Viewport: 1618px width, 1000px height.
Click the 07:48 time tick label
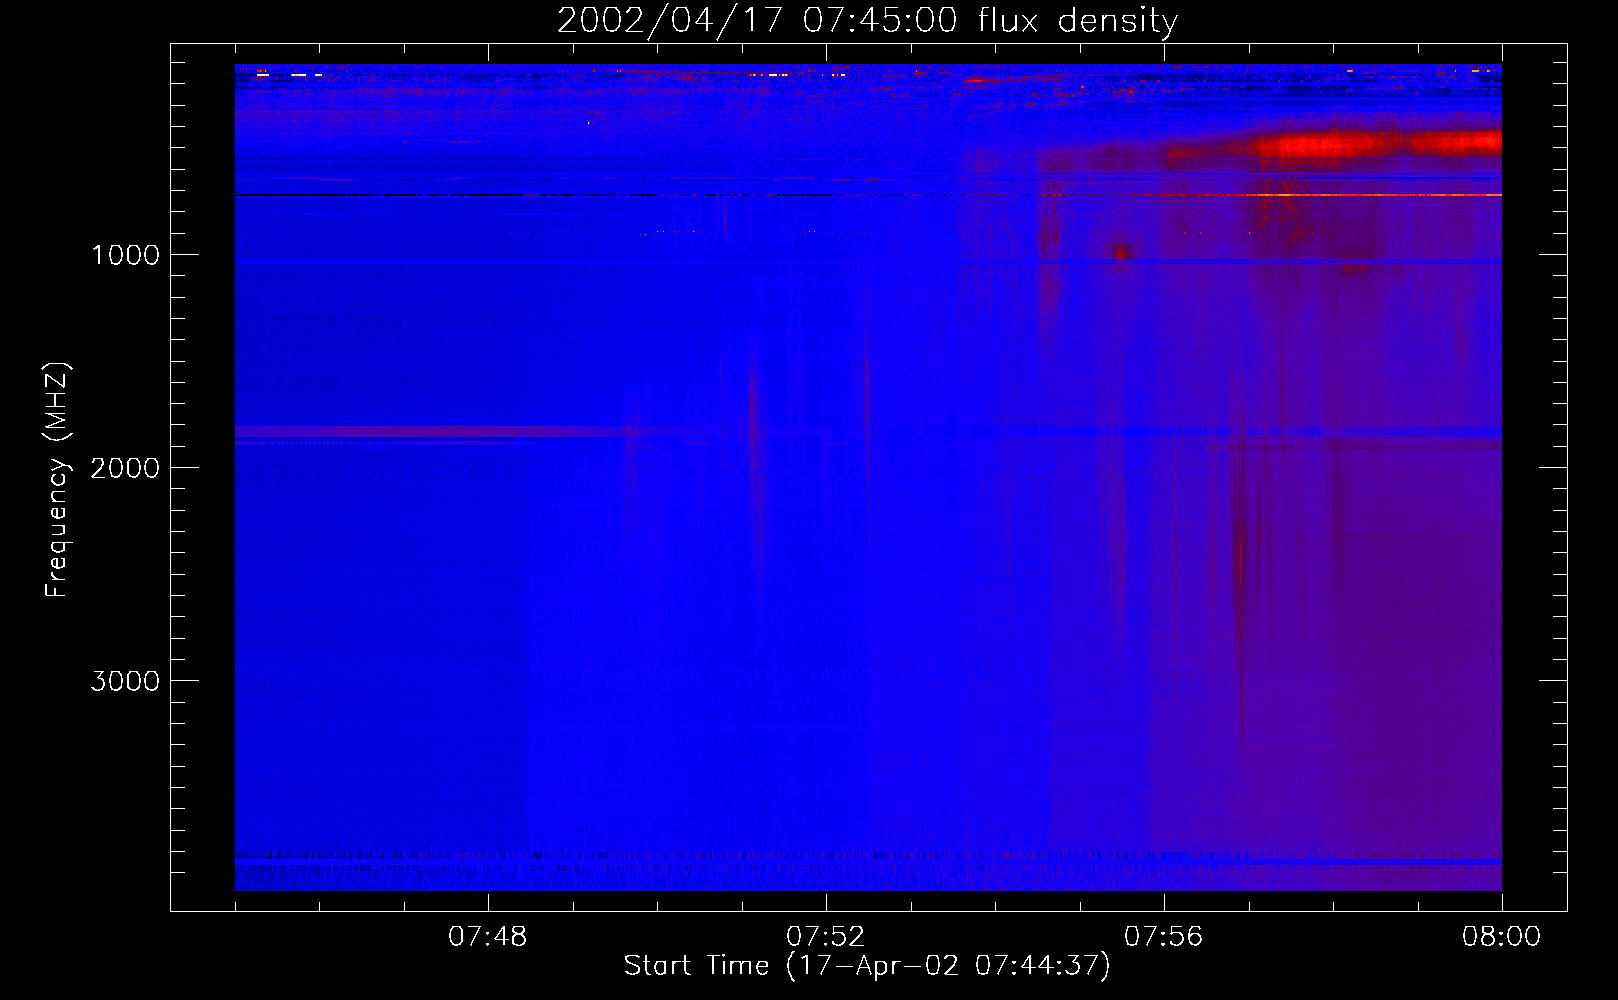[x=488, y=937]
